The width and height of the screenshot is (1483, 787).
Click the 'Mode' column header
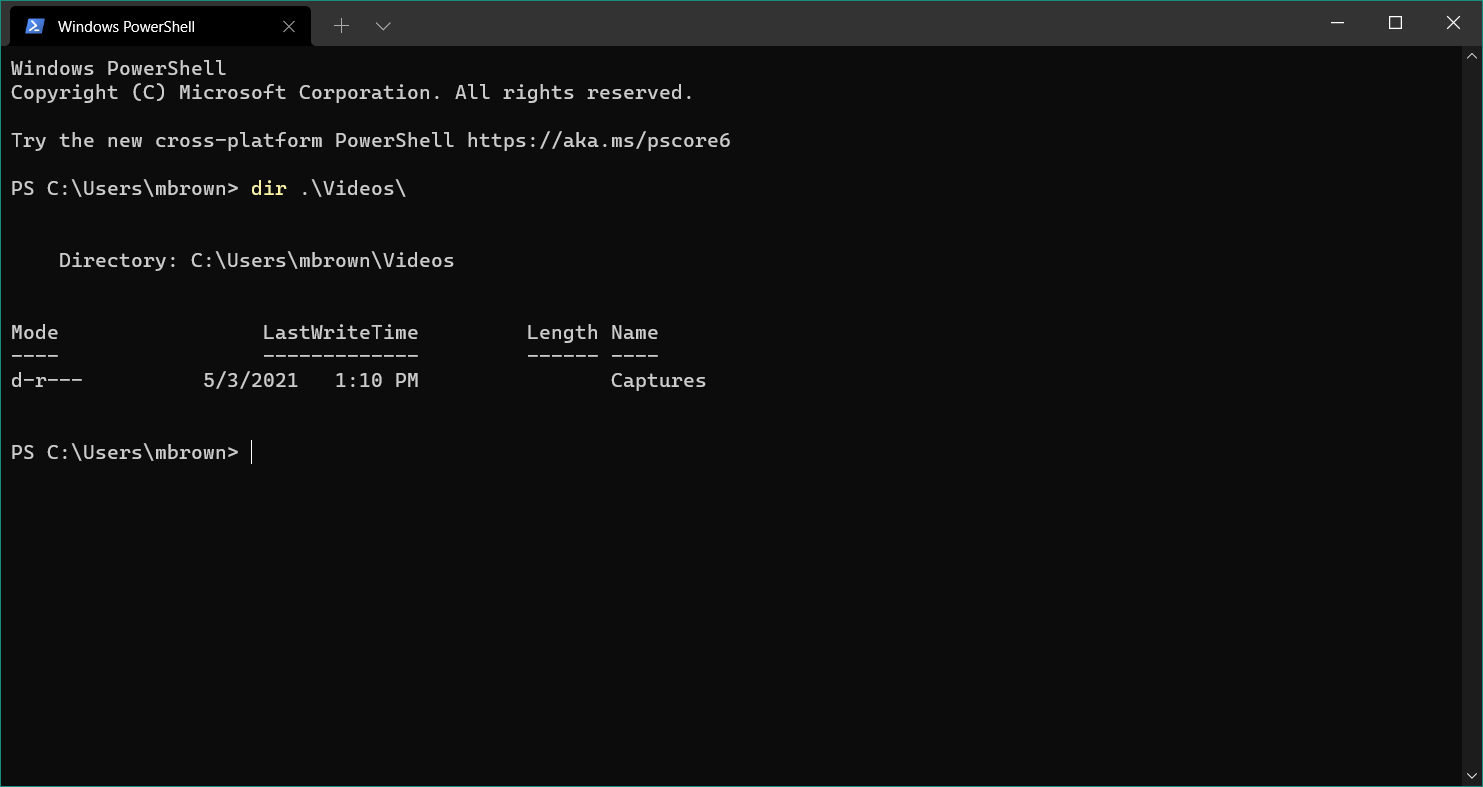click(35, 333)
